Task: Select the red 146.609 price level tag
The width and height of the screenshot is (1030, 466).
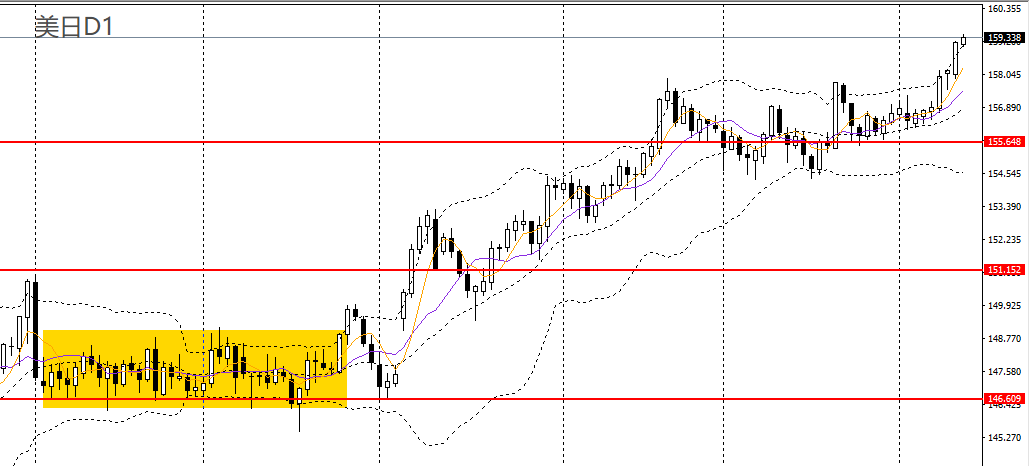Action: [1004, 398]
